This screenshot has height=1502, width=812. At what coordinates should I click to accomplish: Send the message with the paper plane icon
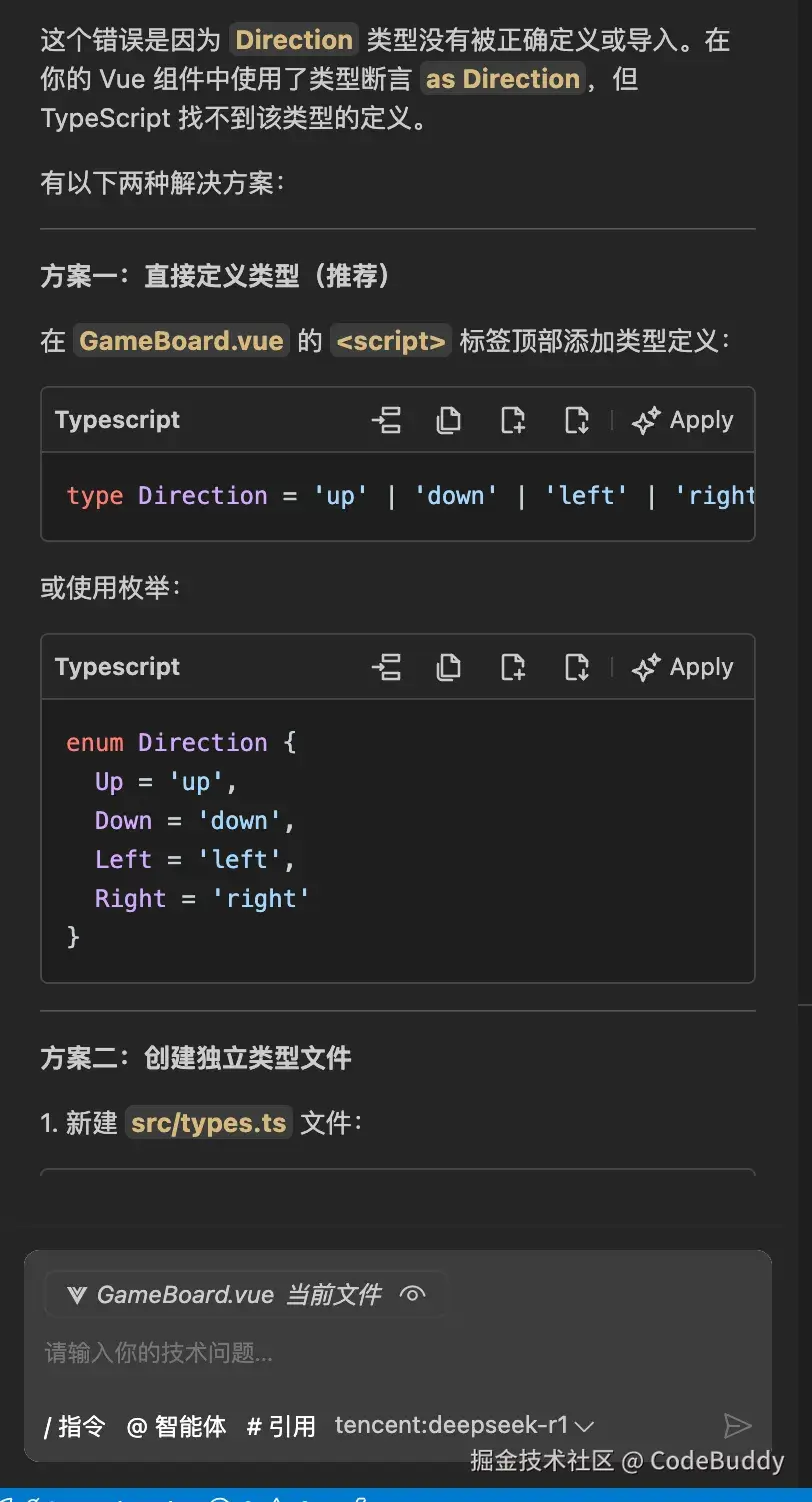click(x=739, y=1425)
